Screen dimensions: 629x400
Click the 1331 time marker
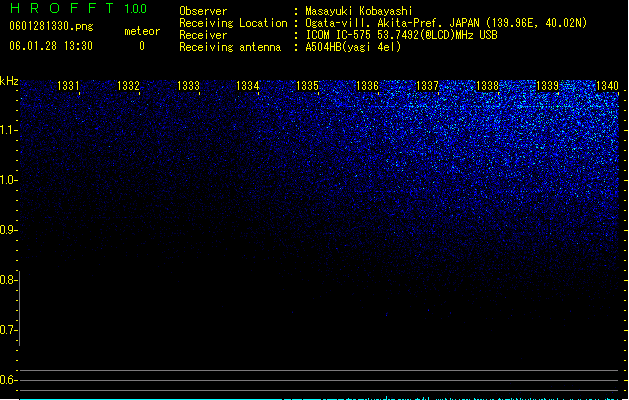[x=68, y=86]
